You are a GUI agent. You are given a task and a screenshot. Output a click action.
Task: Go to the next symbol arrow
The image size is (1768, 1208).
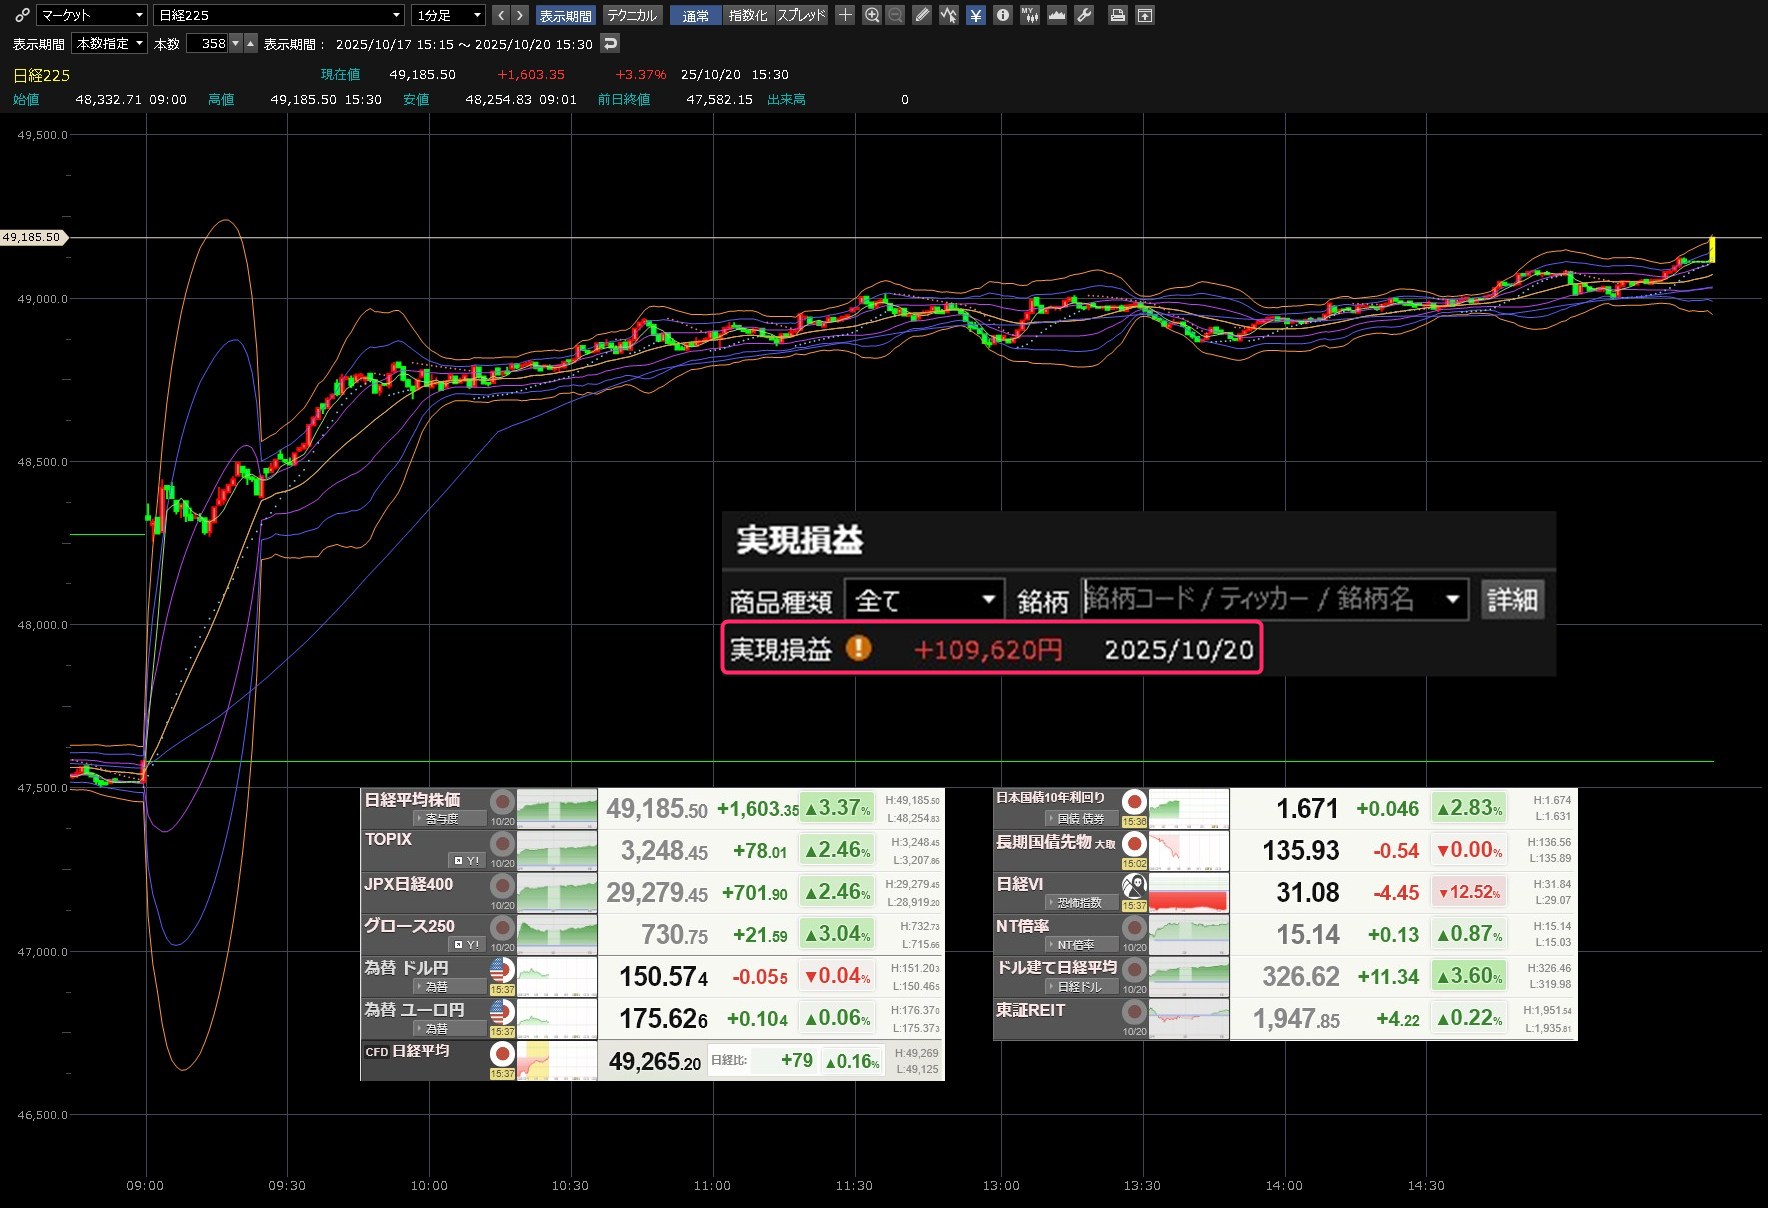point(520,15)
